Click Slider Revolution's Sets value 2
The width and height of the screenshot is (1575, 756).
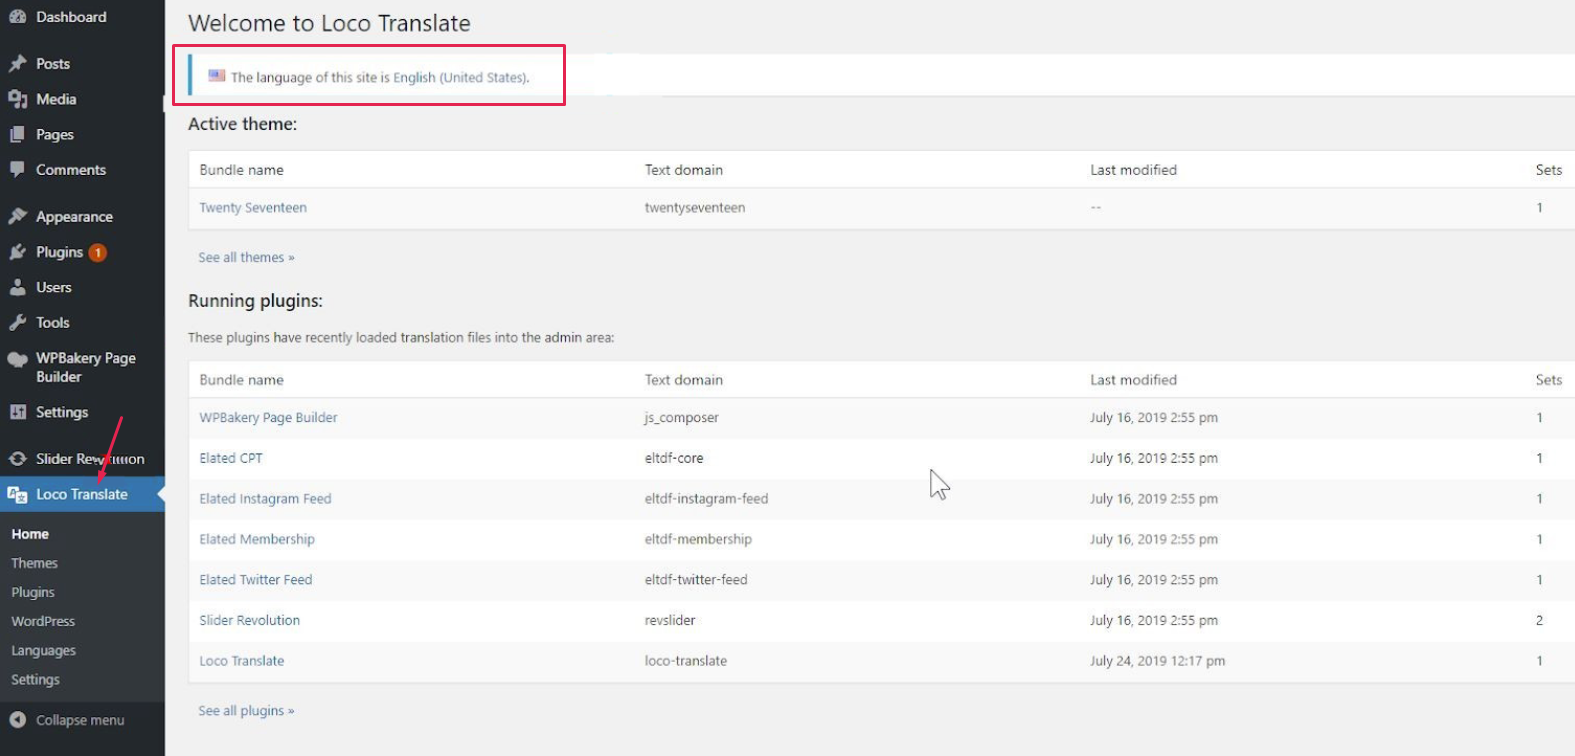pyautogui.click(x=1540, y=620)
